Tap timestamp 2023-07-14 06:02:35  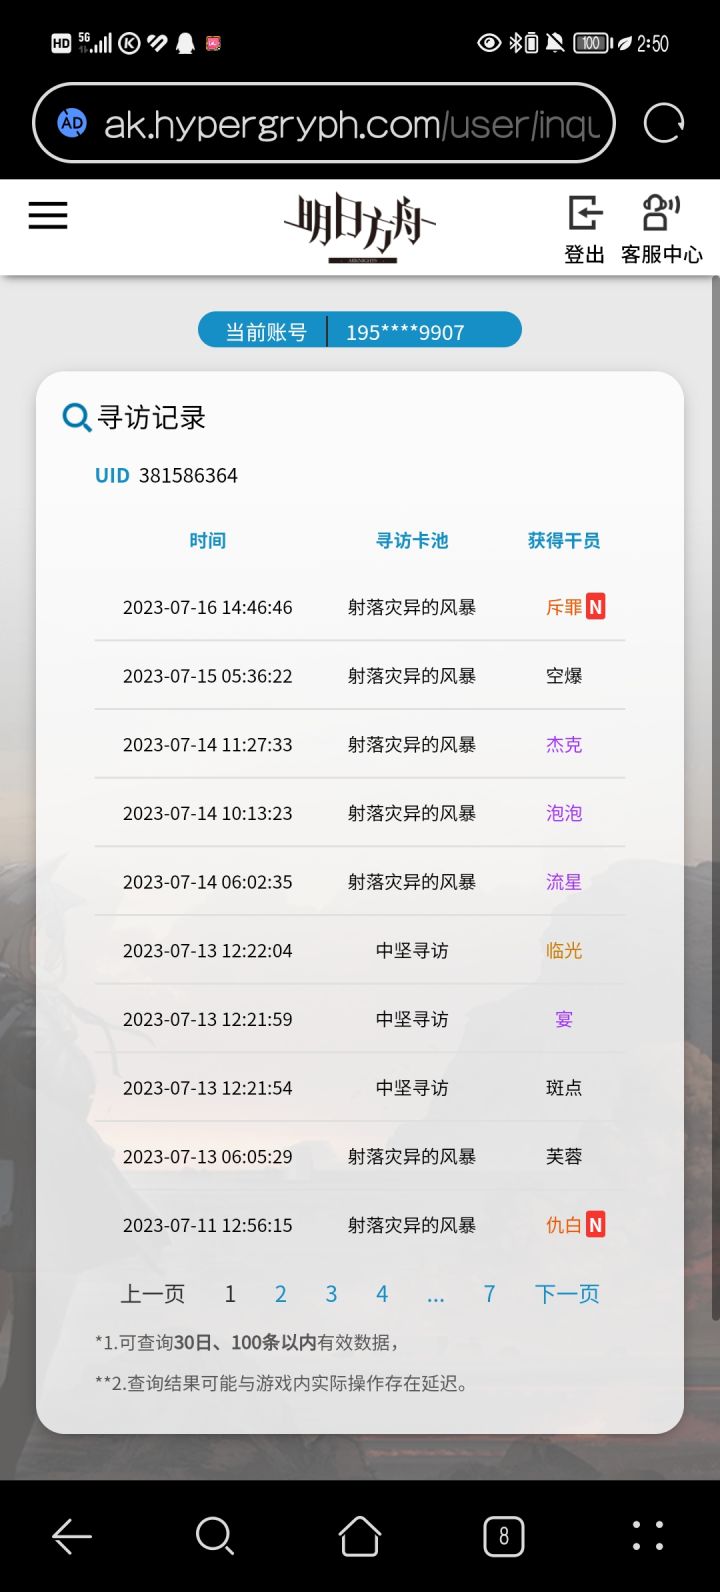(208, 882)
